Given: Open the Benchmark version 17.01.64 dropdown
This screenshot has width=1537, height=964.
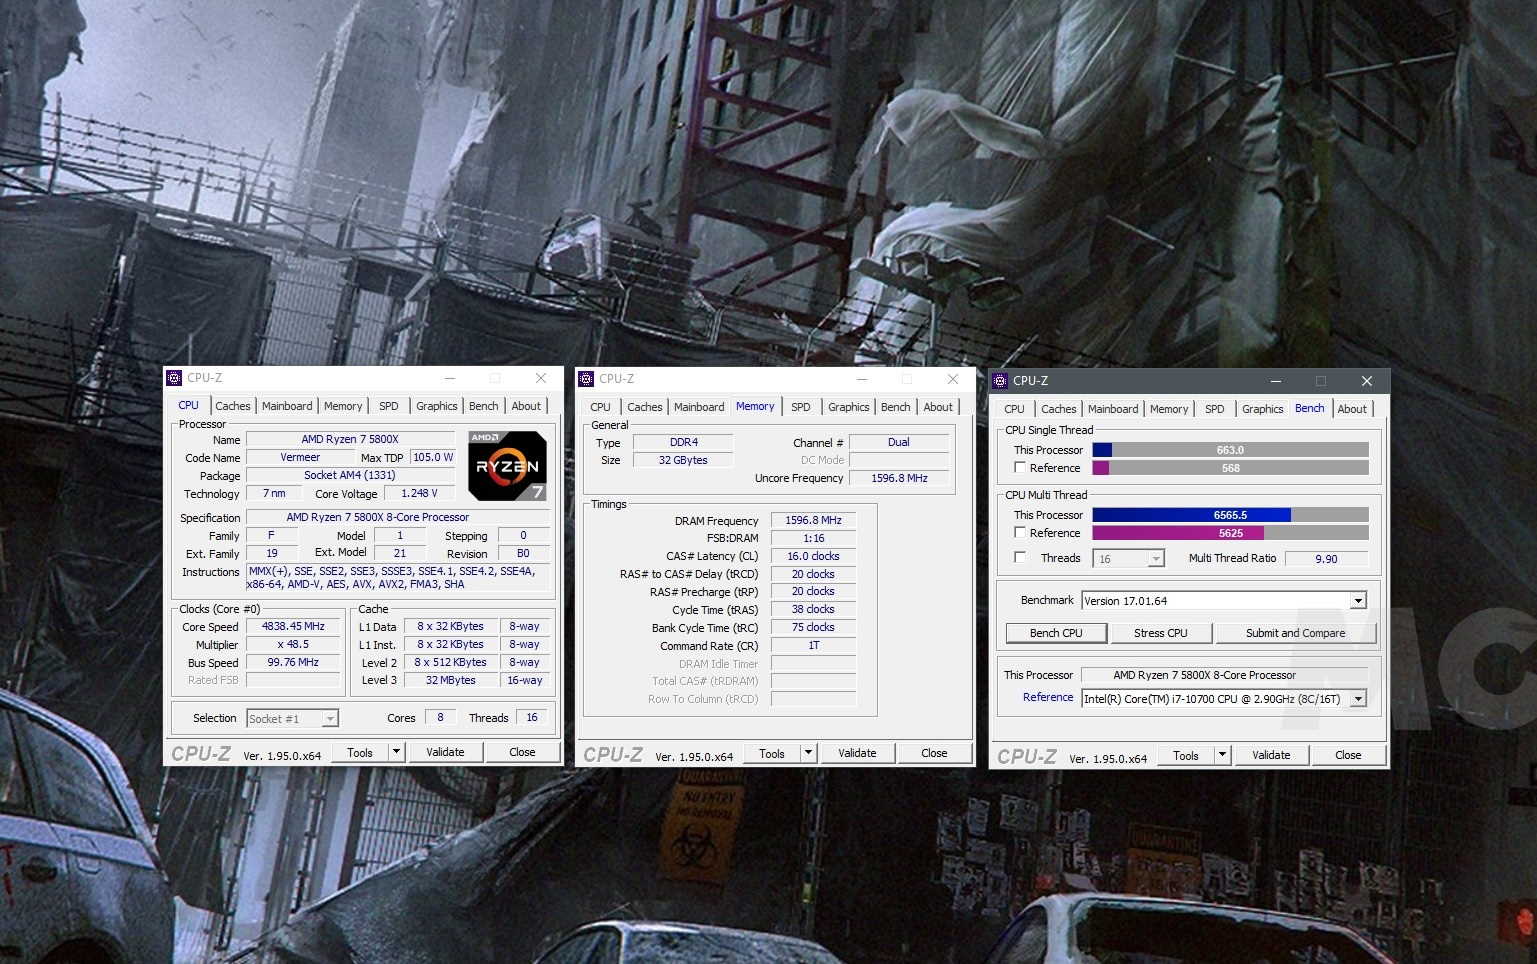Looking at the screenshot, I should coord(1358,601).
